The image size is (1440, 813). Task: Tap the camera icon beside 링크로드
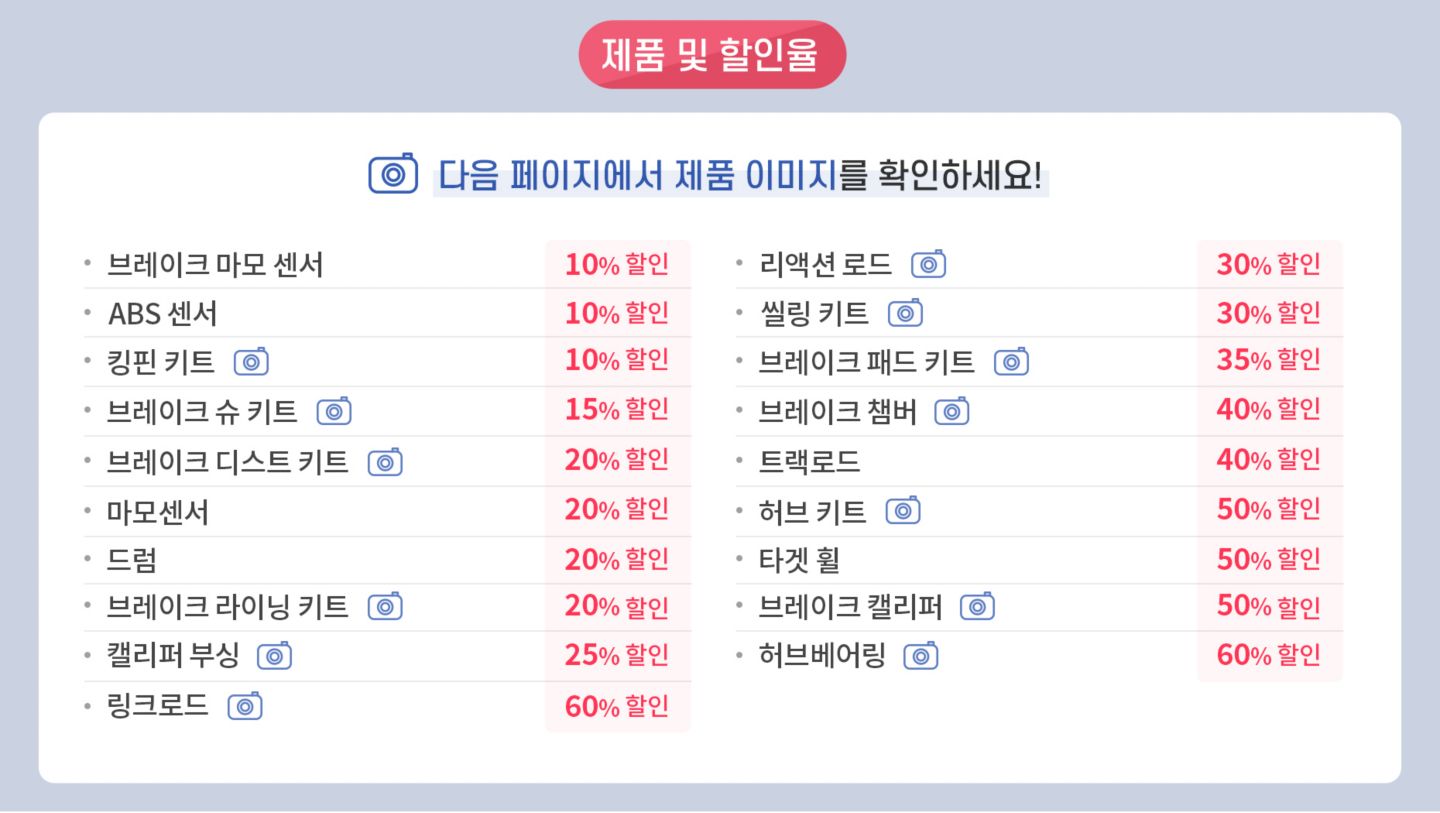click(245, 706)
